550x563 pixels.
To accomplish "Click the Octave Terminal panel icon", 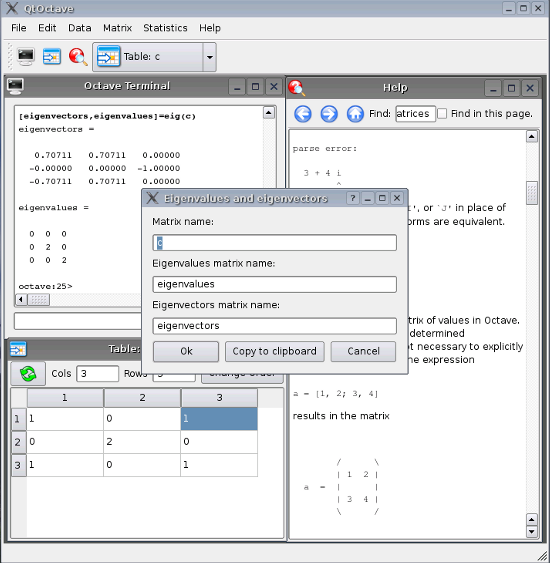I will tap(15, 86).
